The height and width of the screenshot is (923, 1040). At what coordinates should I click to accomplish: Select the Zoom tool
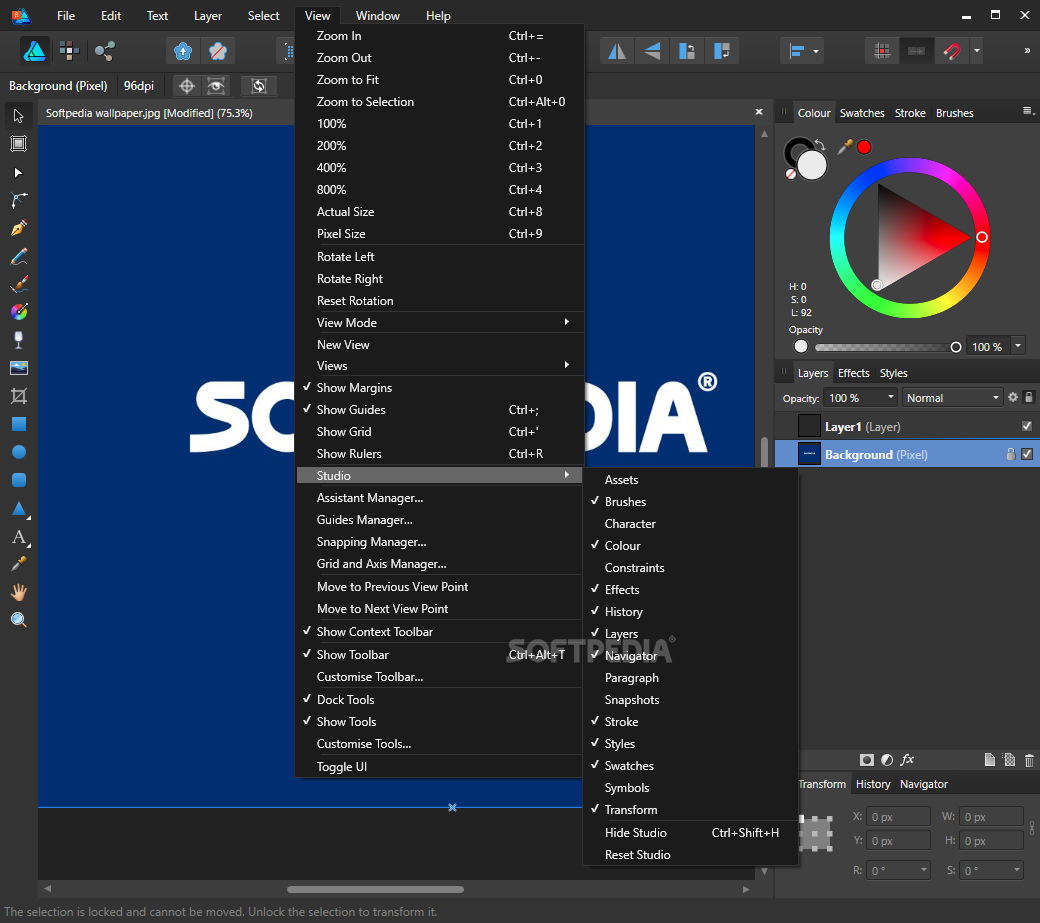(x=19, y=619)
